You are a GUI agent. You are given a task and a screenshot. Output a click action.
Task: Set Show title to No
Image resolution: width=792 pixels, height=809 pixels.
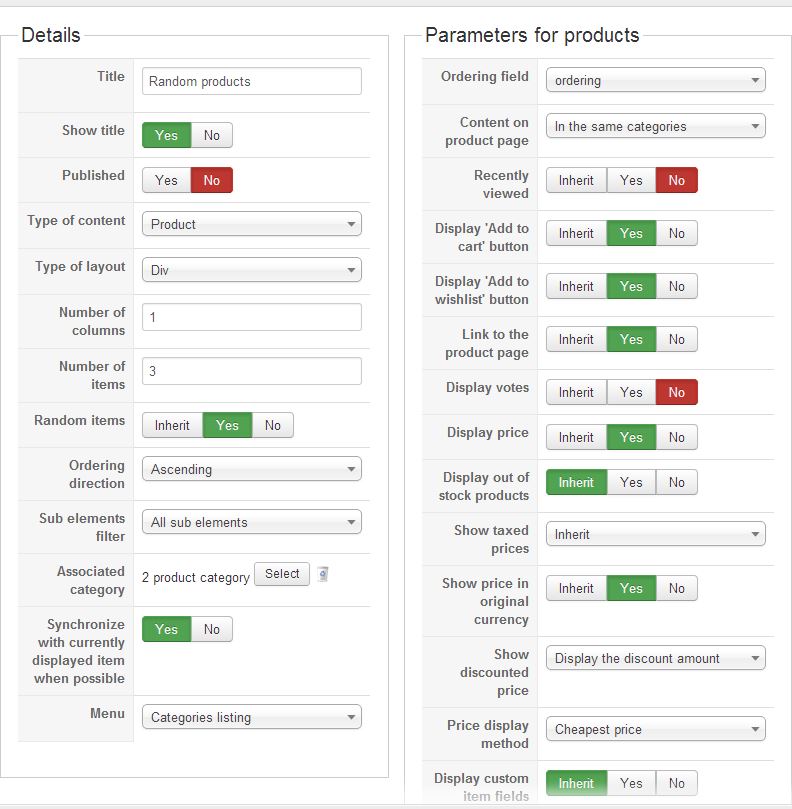[x=212, y=135]
